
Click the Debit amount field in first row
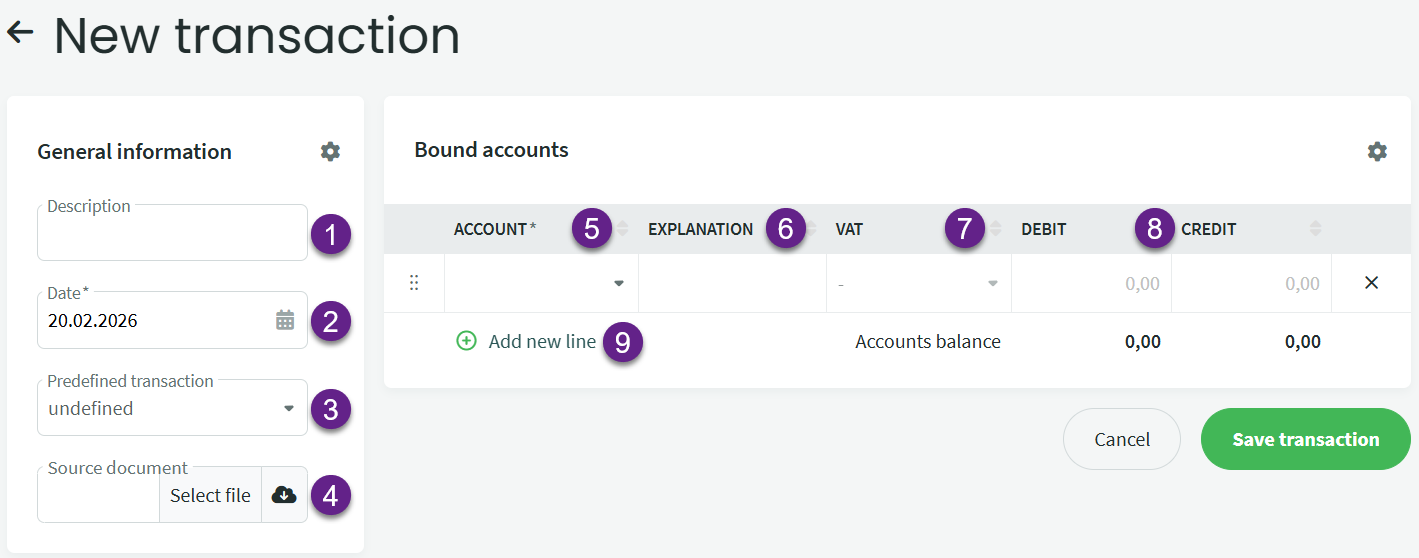point(1091,283)
